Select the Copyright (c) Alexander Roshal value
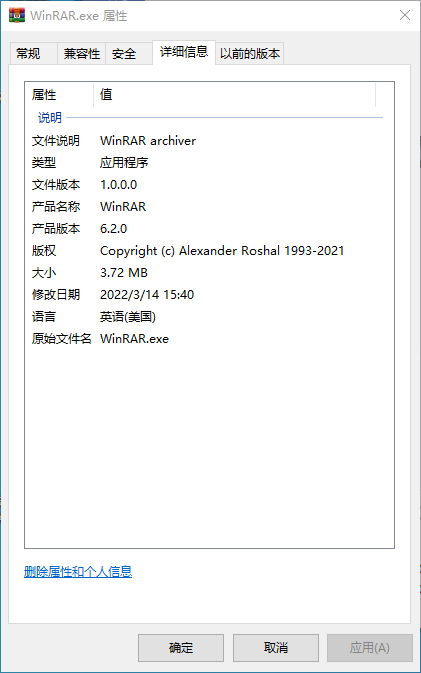 coord(222,251)
